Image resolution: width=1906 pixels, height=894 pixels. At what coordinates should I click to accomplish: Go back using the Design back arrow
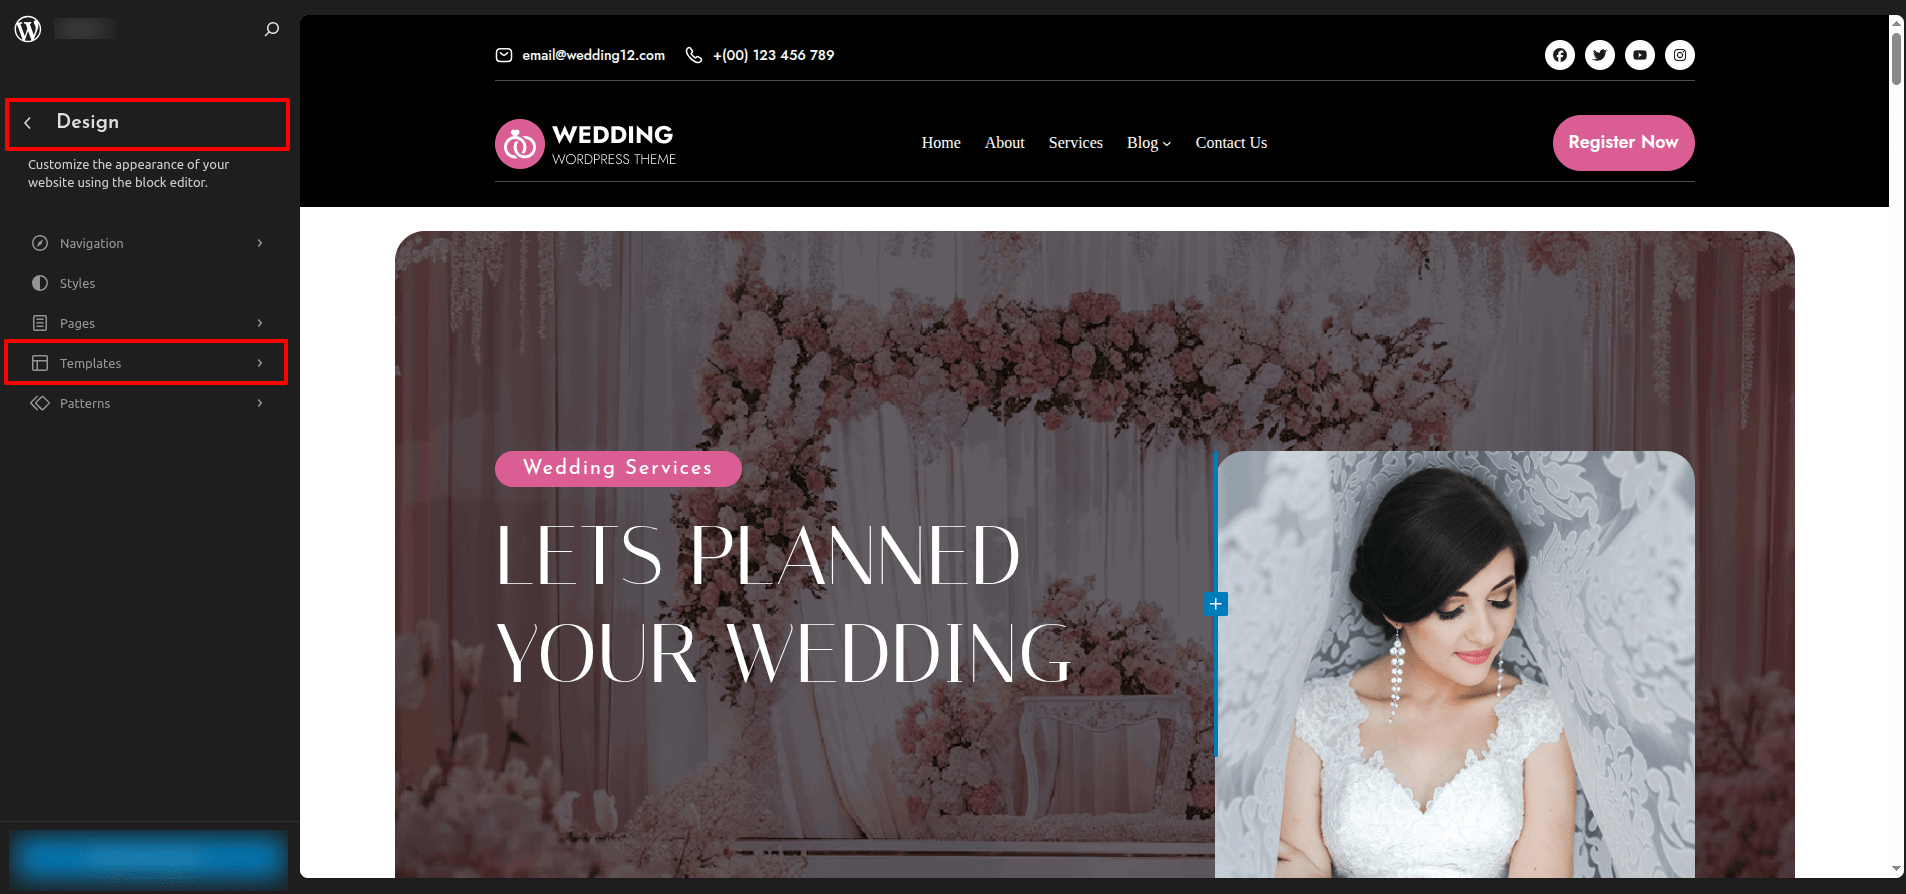28,123
